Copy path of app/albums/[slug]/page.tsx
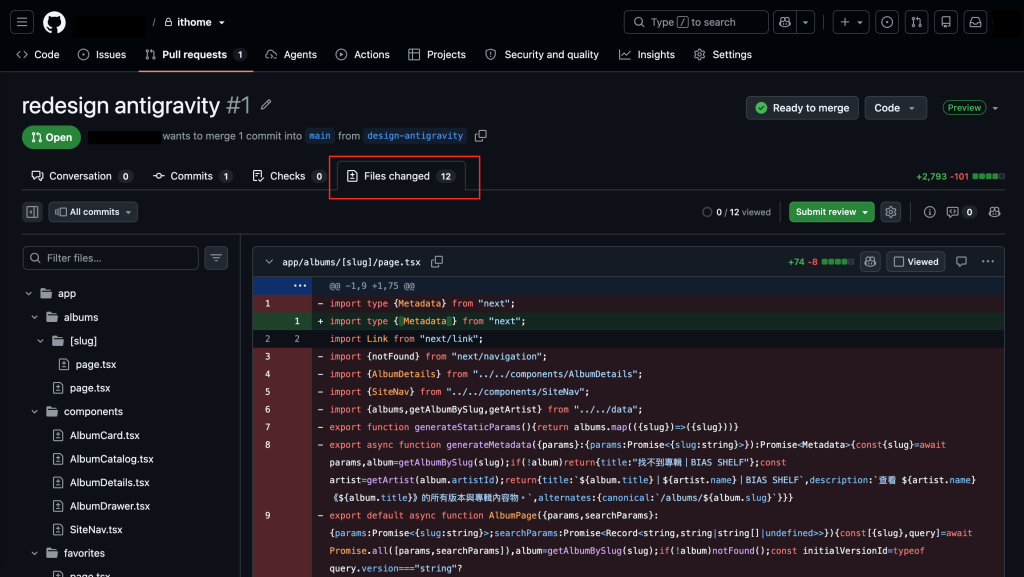The width and height of the screenshot is (1024, 577). [x=437, y=262]
